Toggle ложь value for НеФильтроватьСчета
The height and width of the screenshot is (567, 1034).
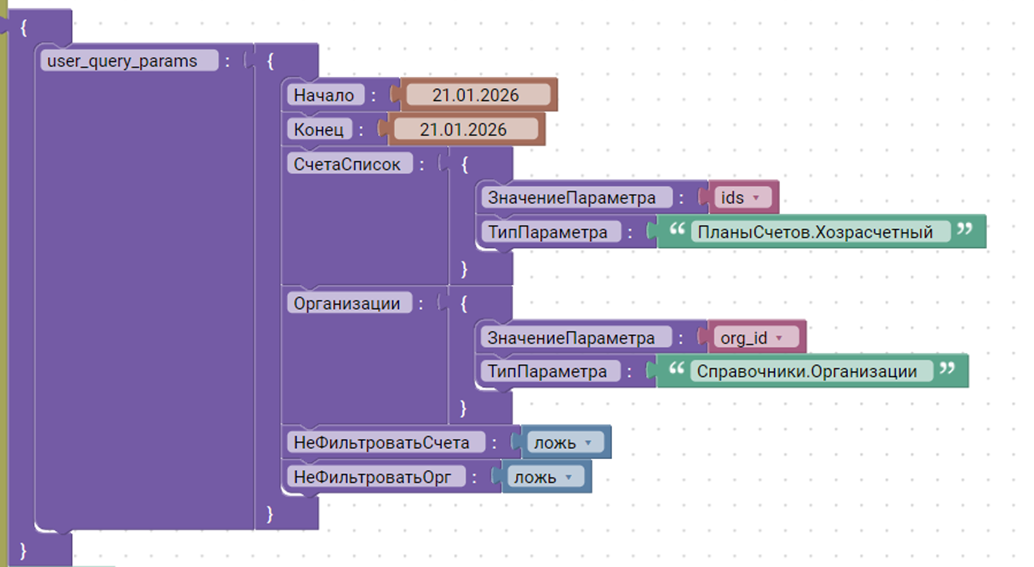pyautogui.click(x=565, y=442)
